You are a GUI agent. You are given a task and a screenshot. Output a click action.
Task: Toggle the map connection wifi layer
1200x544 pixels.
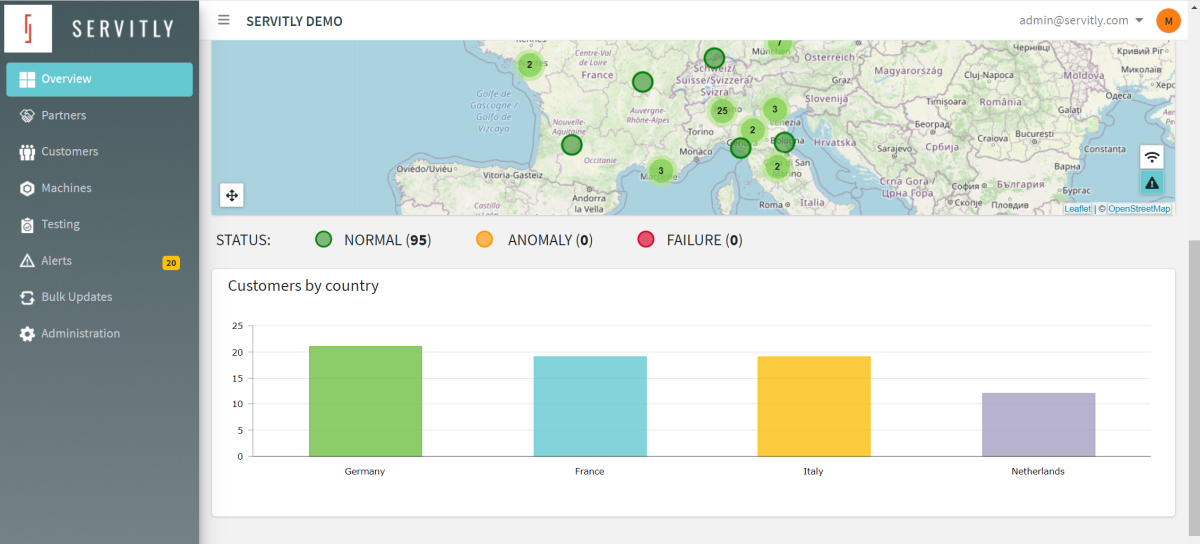(1152, 157)
